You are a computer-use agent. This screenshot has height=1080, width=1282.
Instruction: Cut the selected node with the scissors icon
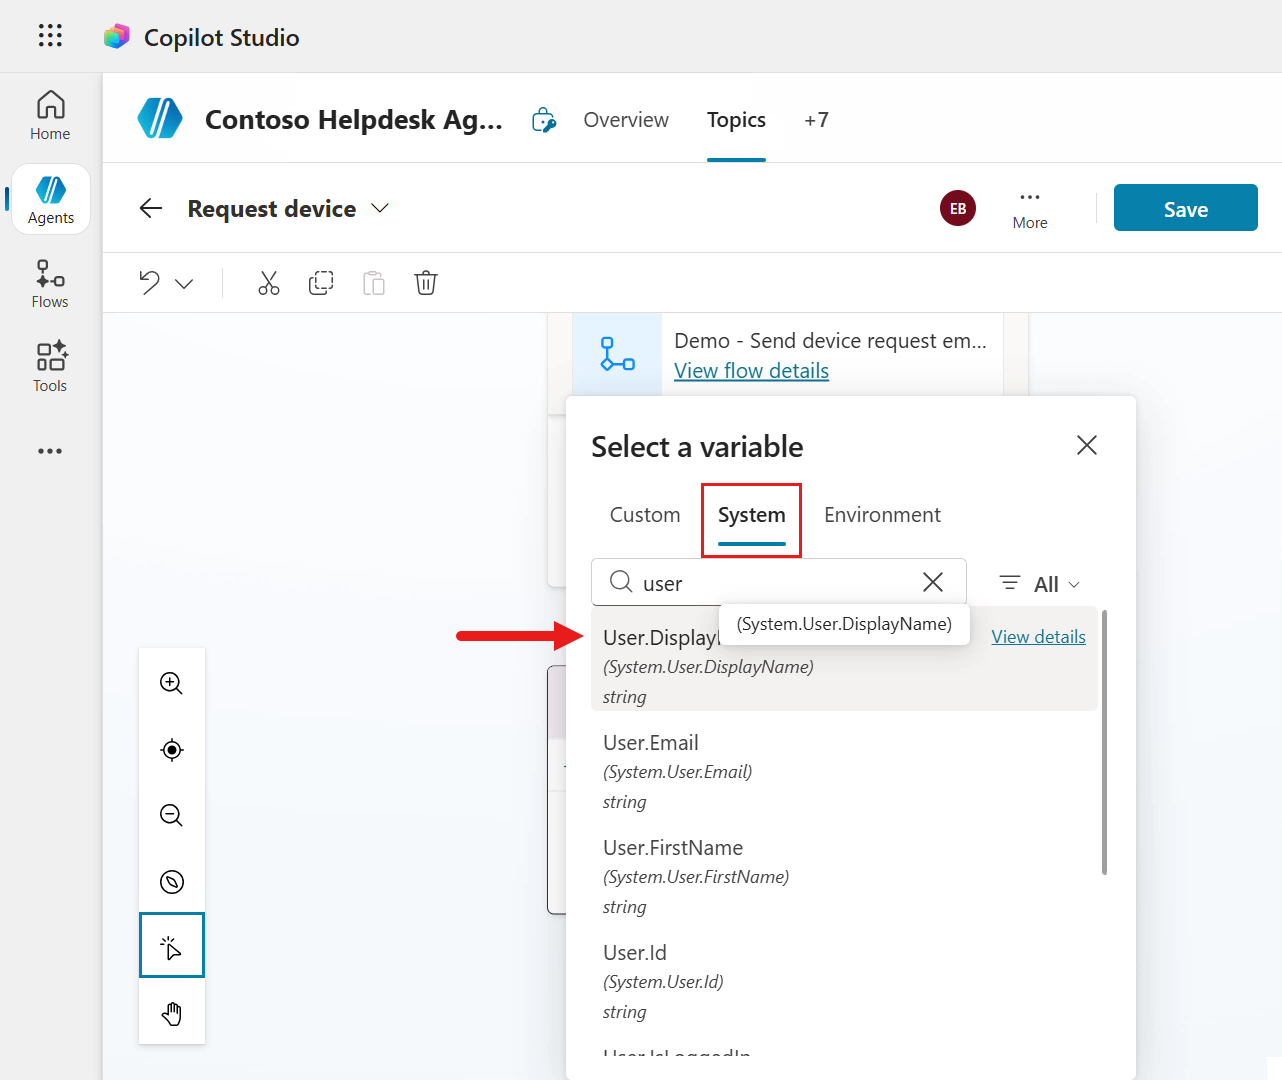(268, 283)
